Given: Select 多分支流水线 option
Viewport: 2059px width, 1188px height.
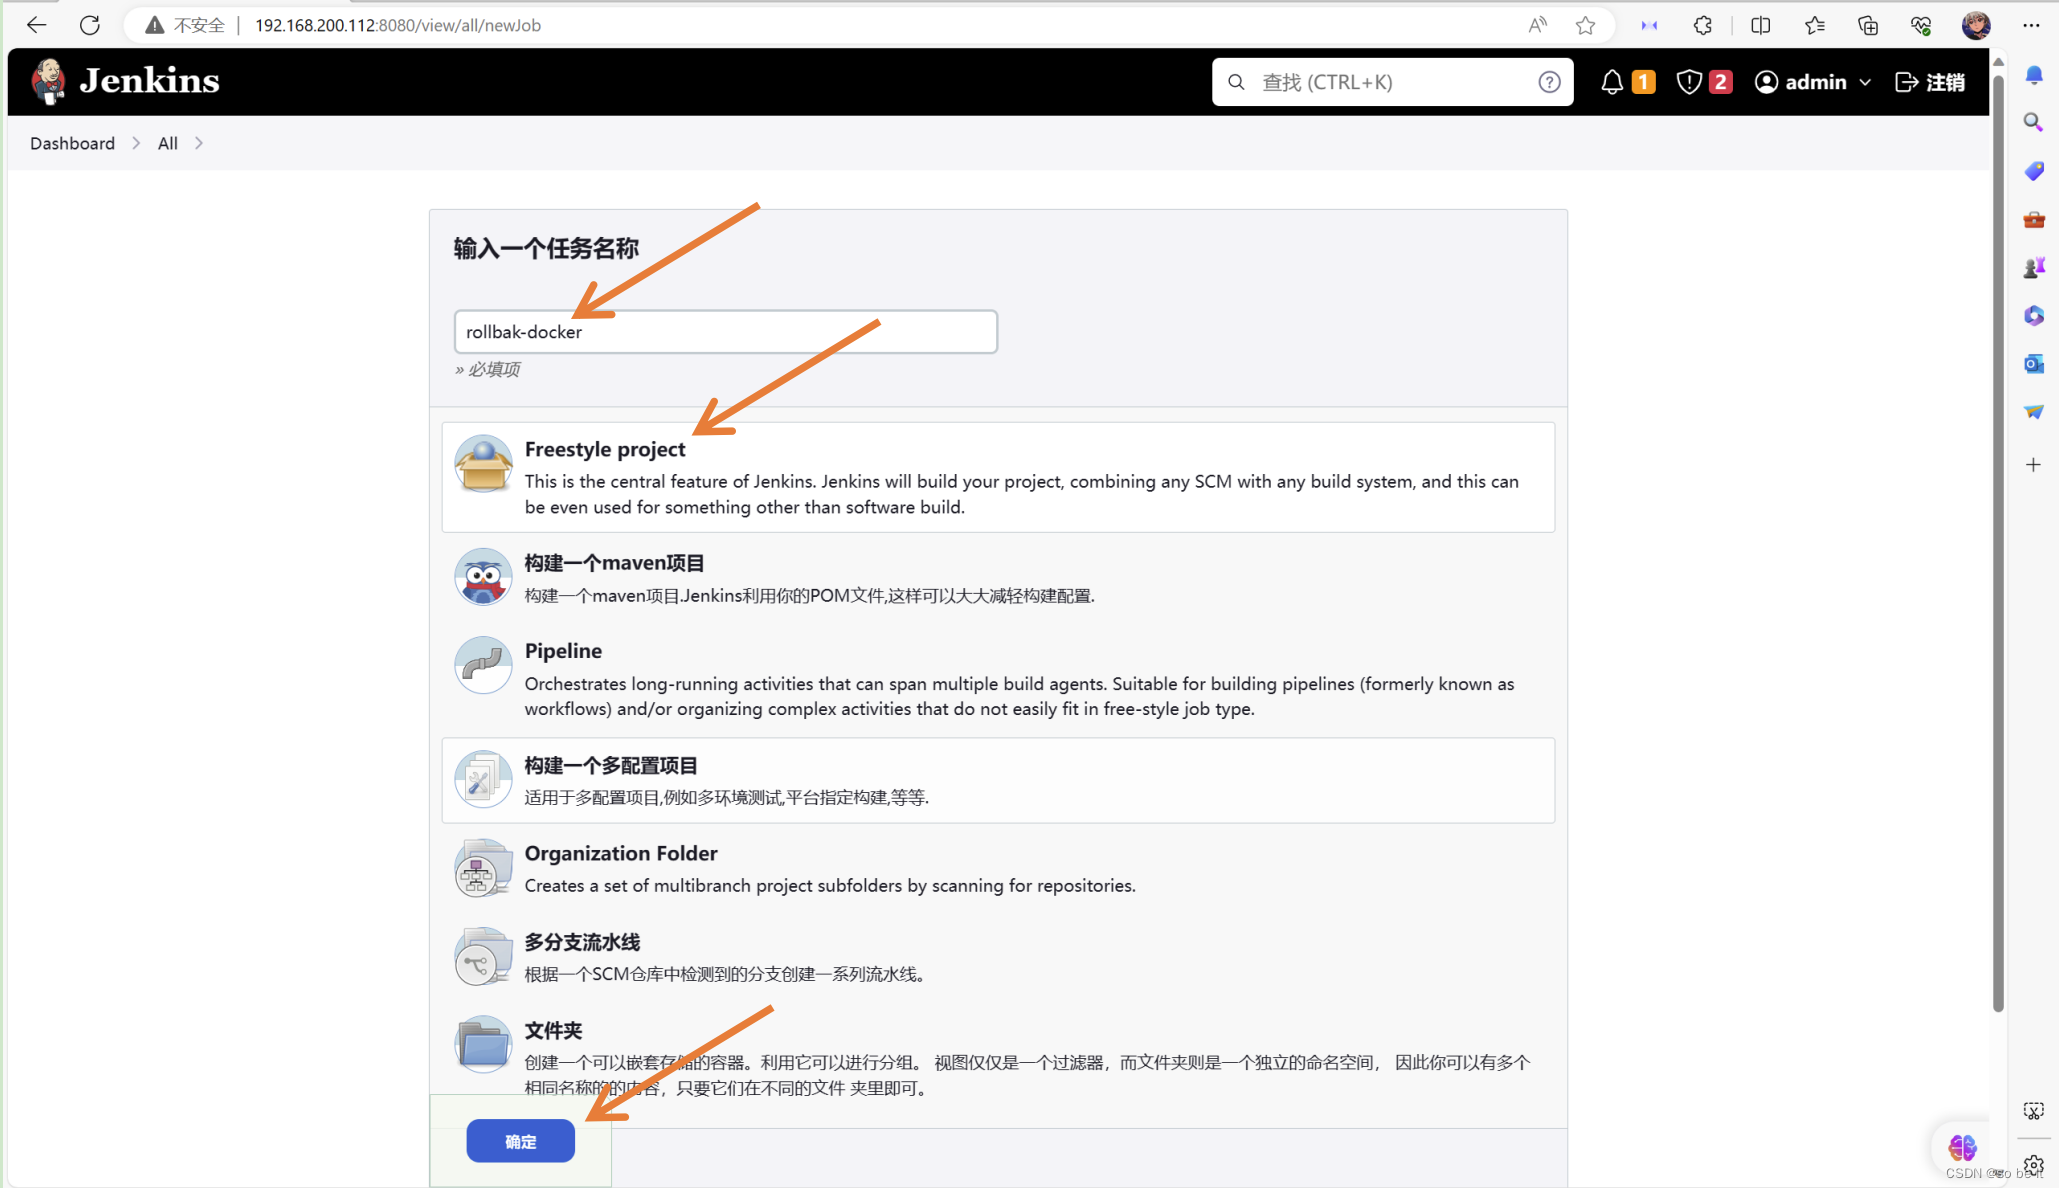Looking at the screenshot, I should (998, 956).
